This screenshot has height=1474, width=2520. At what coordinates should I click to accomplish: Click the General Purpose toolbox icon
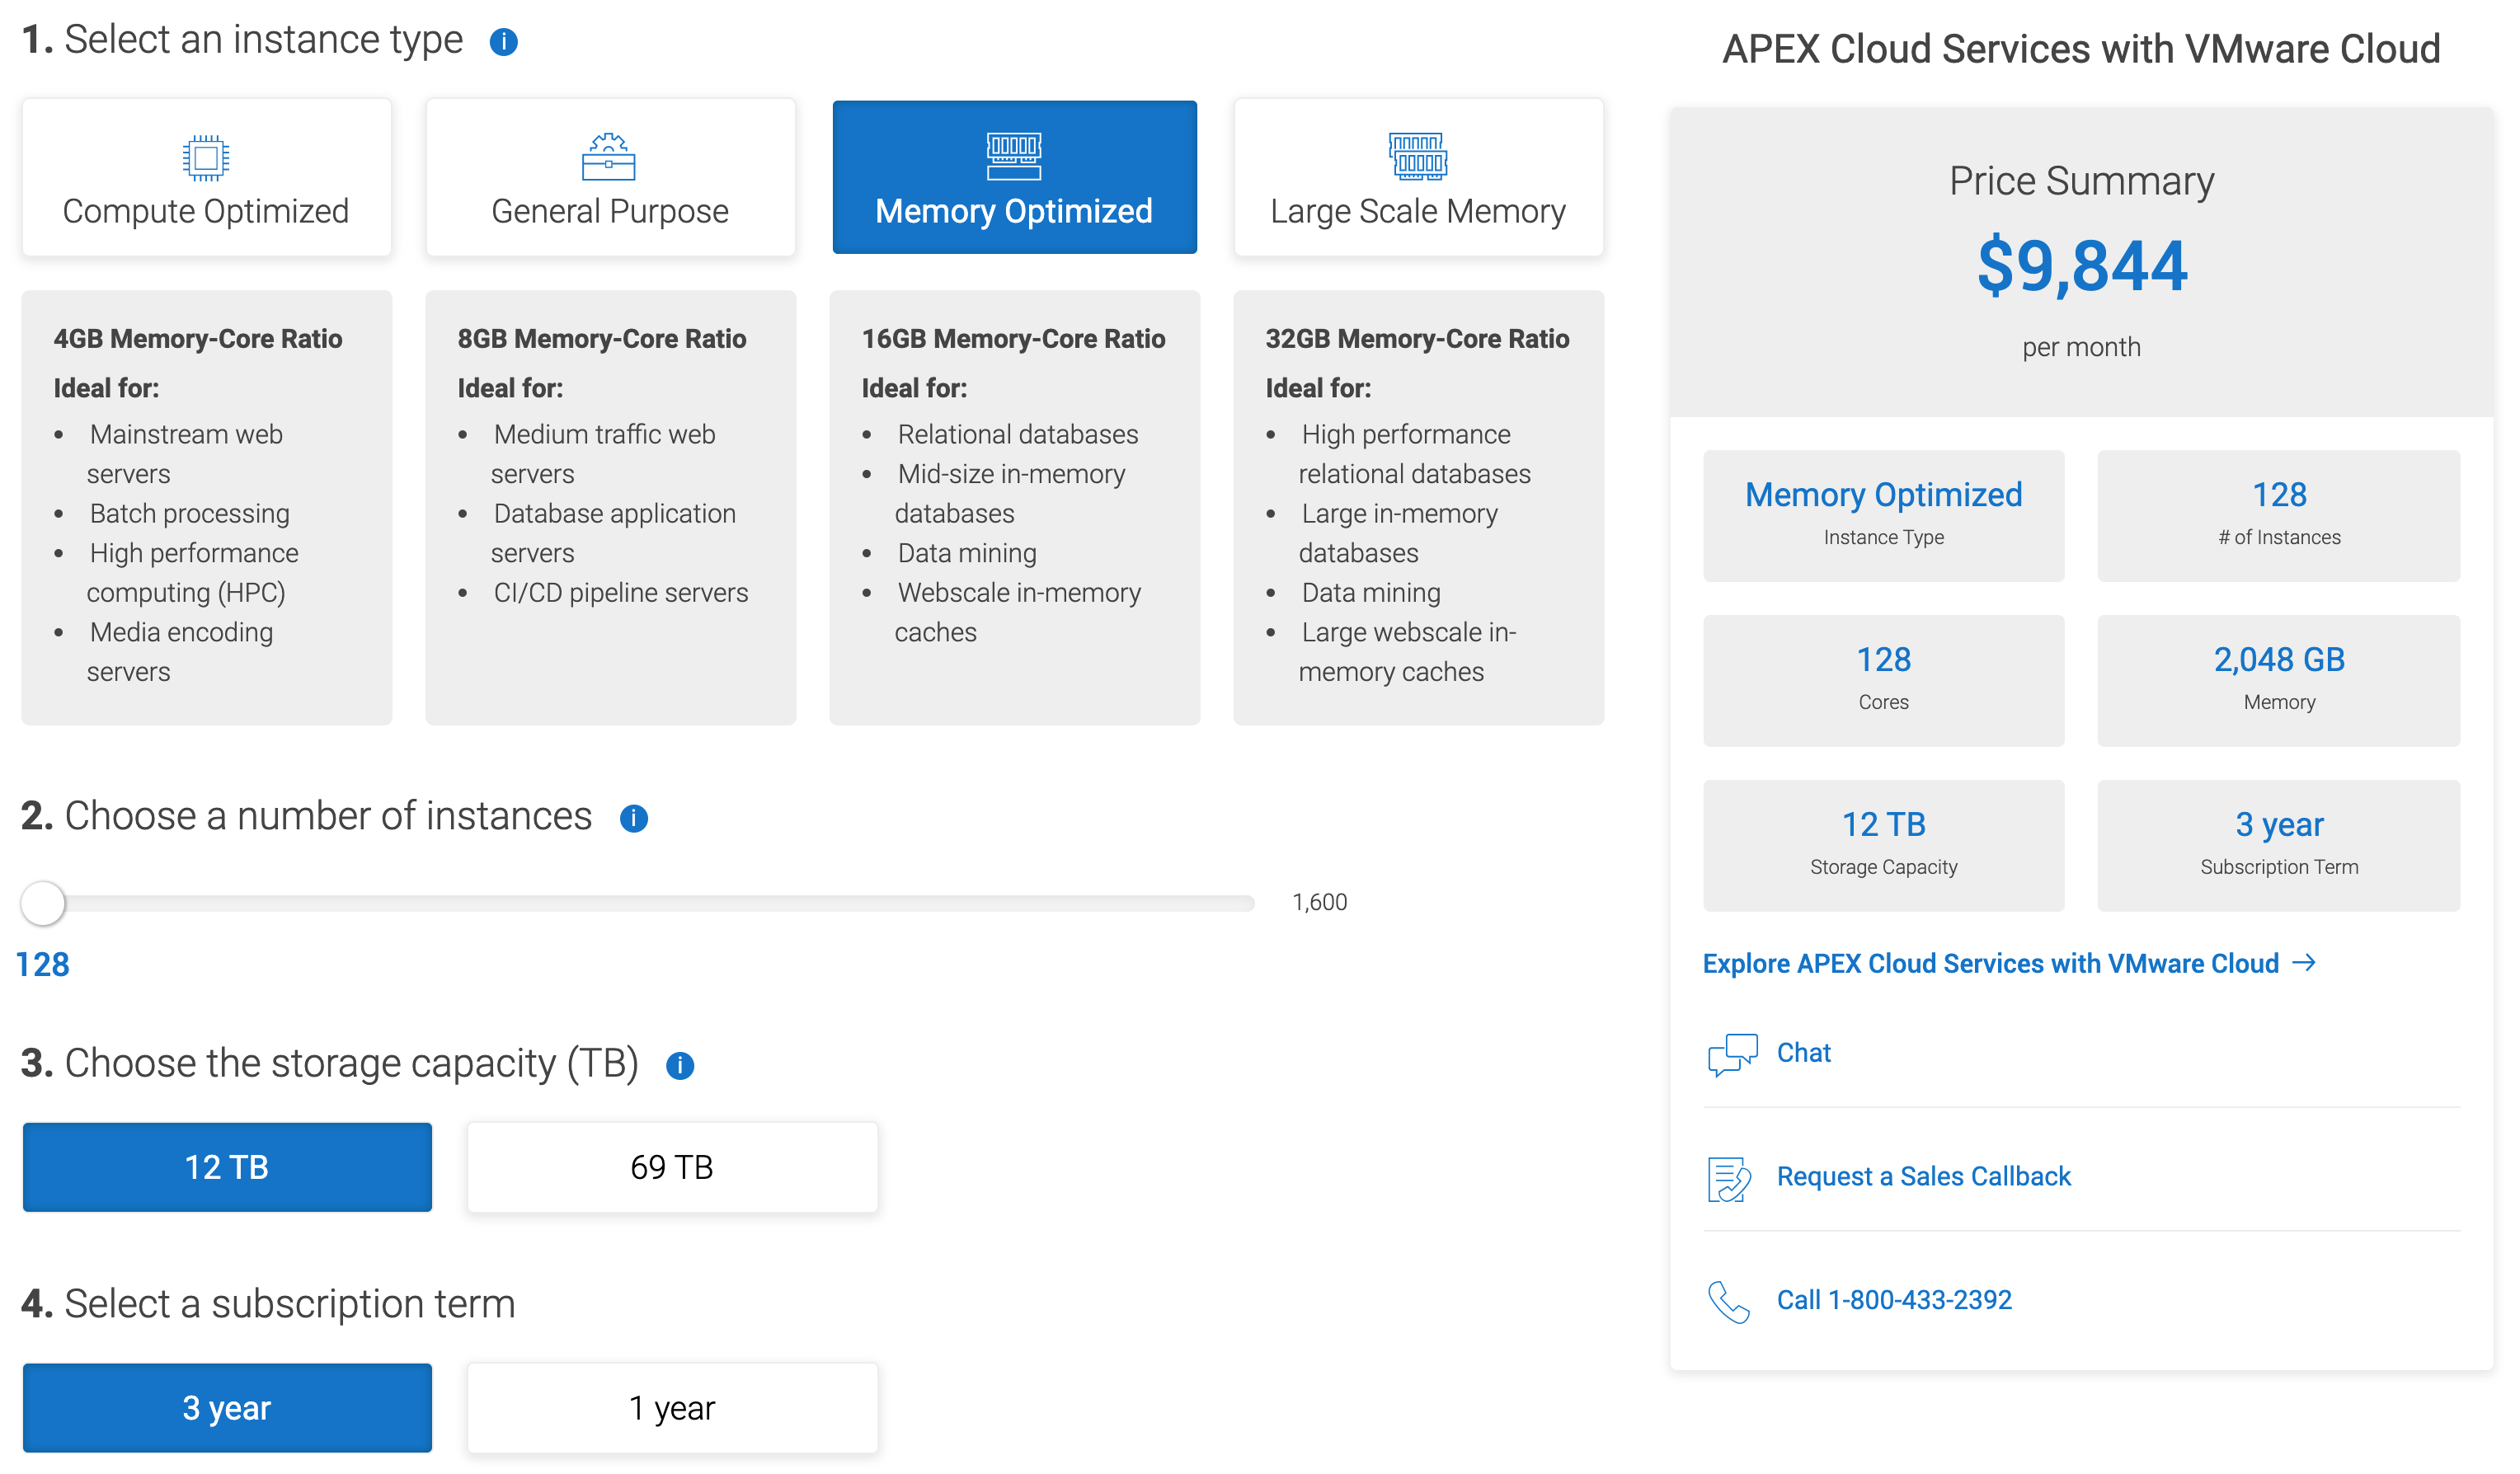(x=608, y=157)
